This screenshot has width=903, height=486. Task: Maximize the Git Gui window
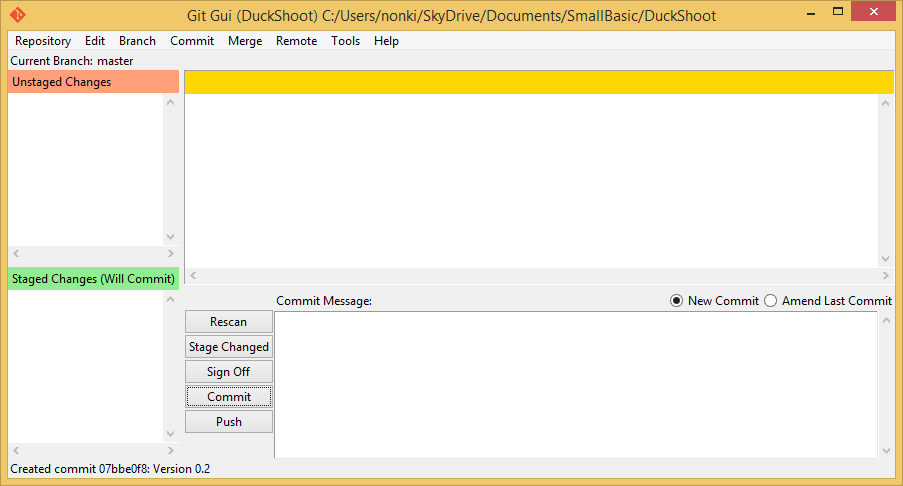pos(838,12)
